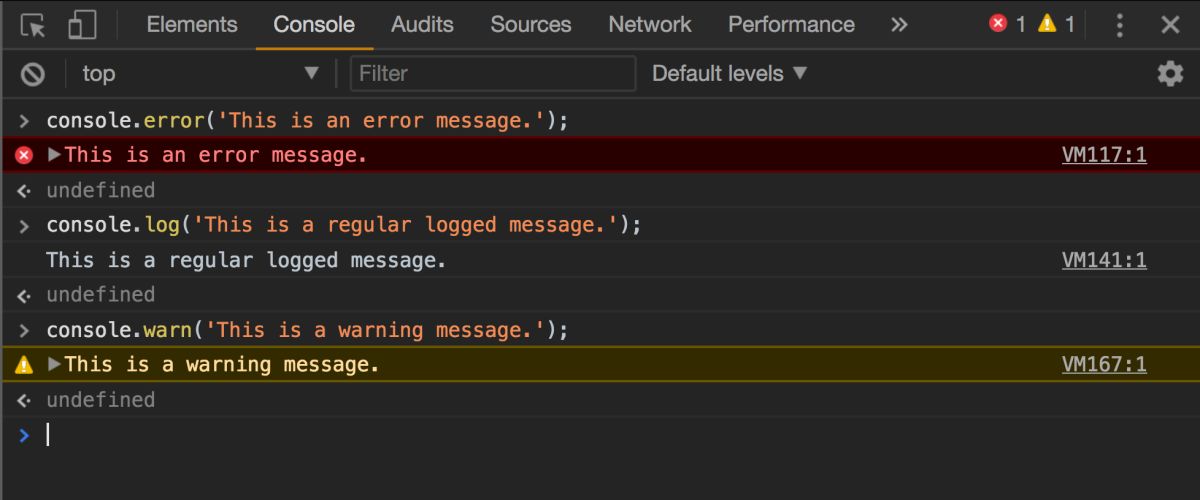Image resolution: width=1200 pixels, height=500 pixels.
Task: Click the console prompt input line
Action: 600,434
